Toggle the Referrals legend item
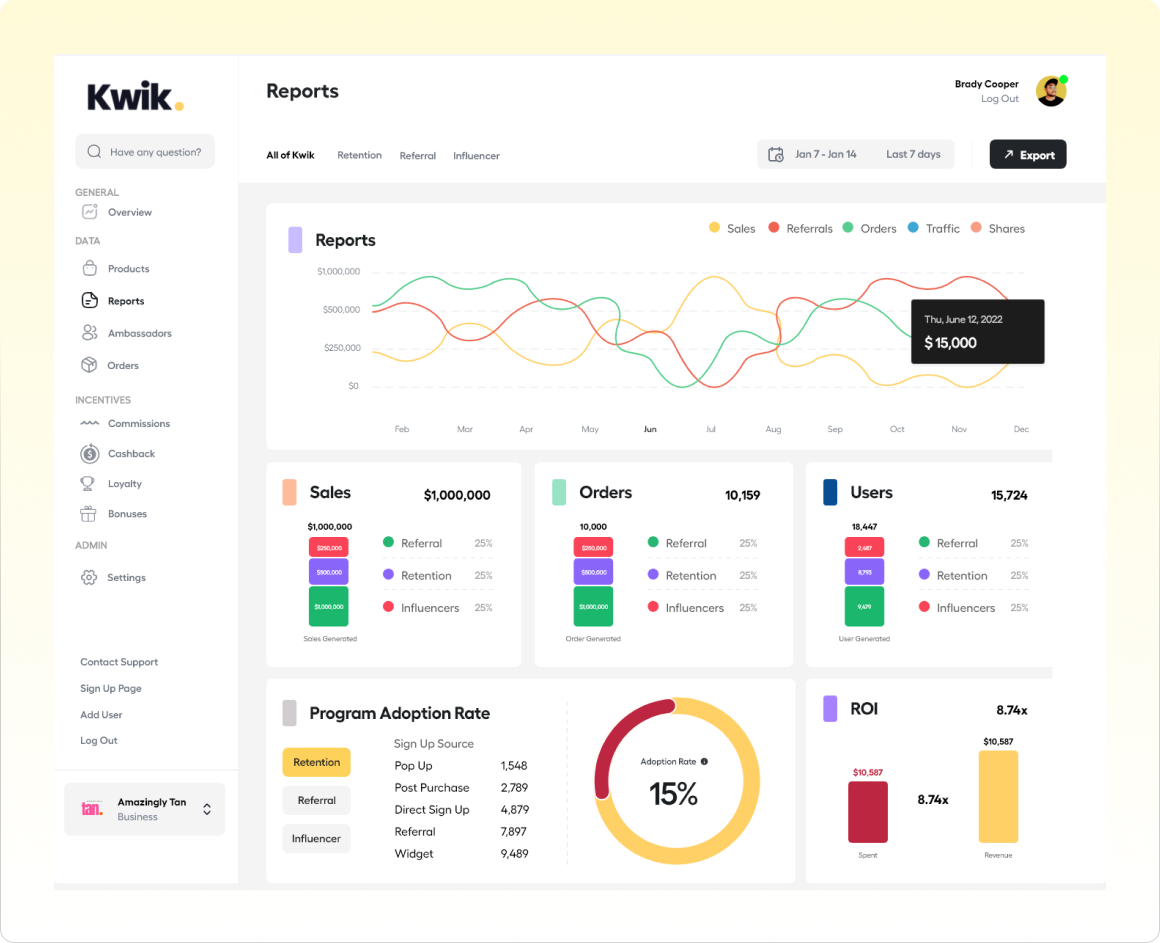Screen dimensions: 1160x943 (x=800, y=228)
